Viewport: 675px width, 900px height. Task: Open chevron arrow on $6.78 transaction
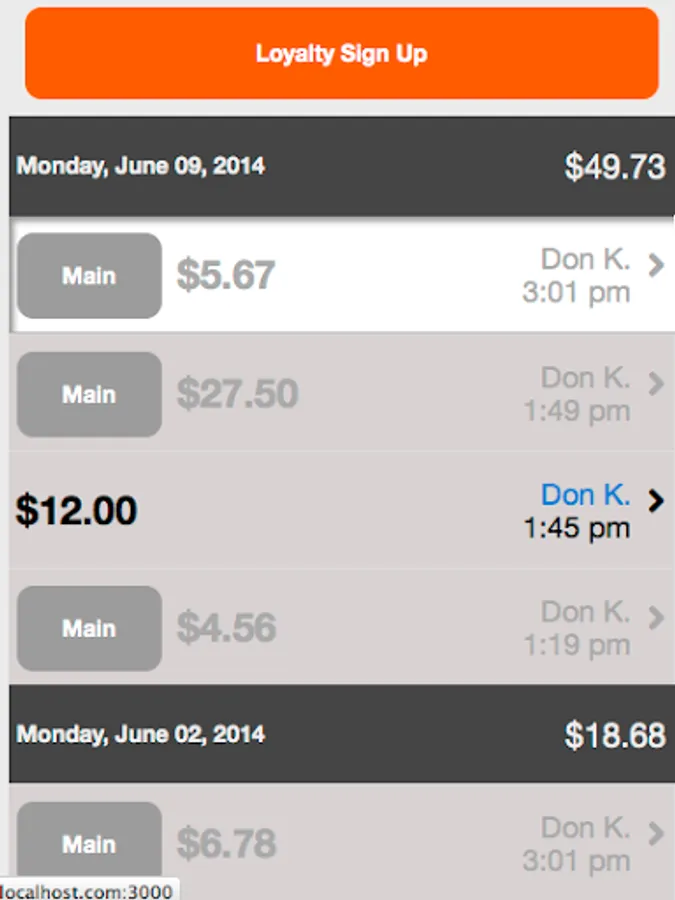(656, 834)
